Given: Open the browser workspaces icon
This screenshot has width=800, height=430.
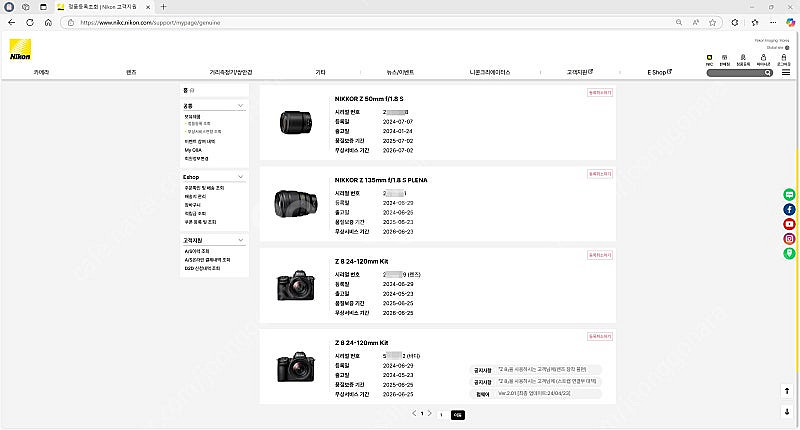Looking at the screenshot, I should coord(26,7).
